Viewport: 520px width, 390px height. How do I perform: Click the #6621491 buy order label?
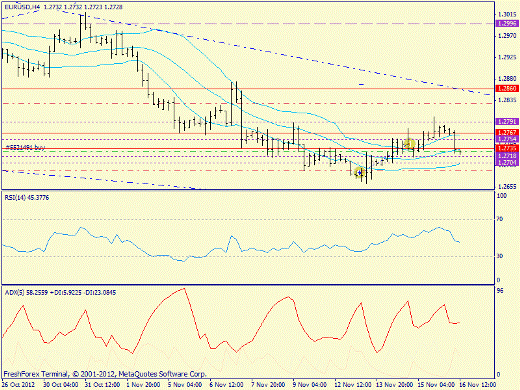[x=25, y=147]
